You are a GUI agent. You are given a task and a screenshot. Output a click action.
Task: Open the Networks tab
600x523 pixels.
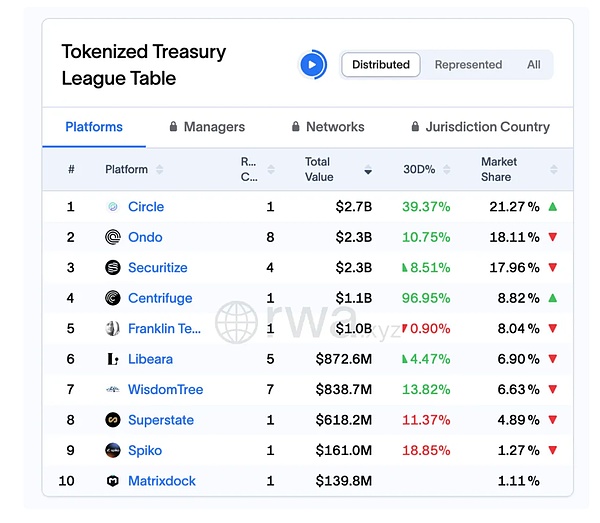(x=328, y=127)
